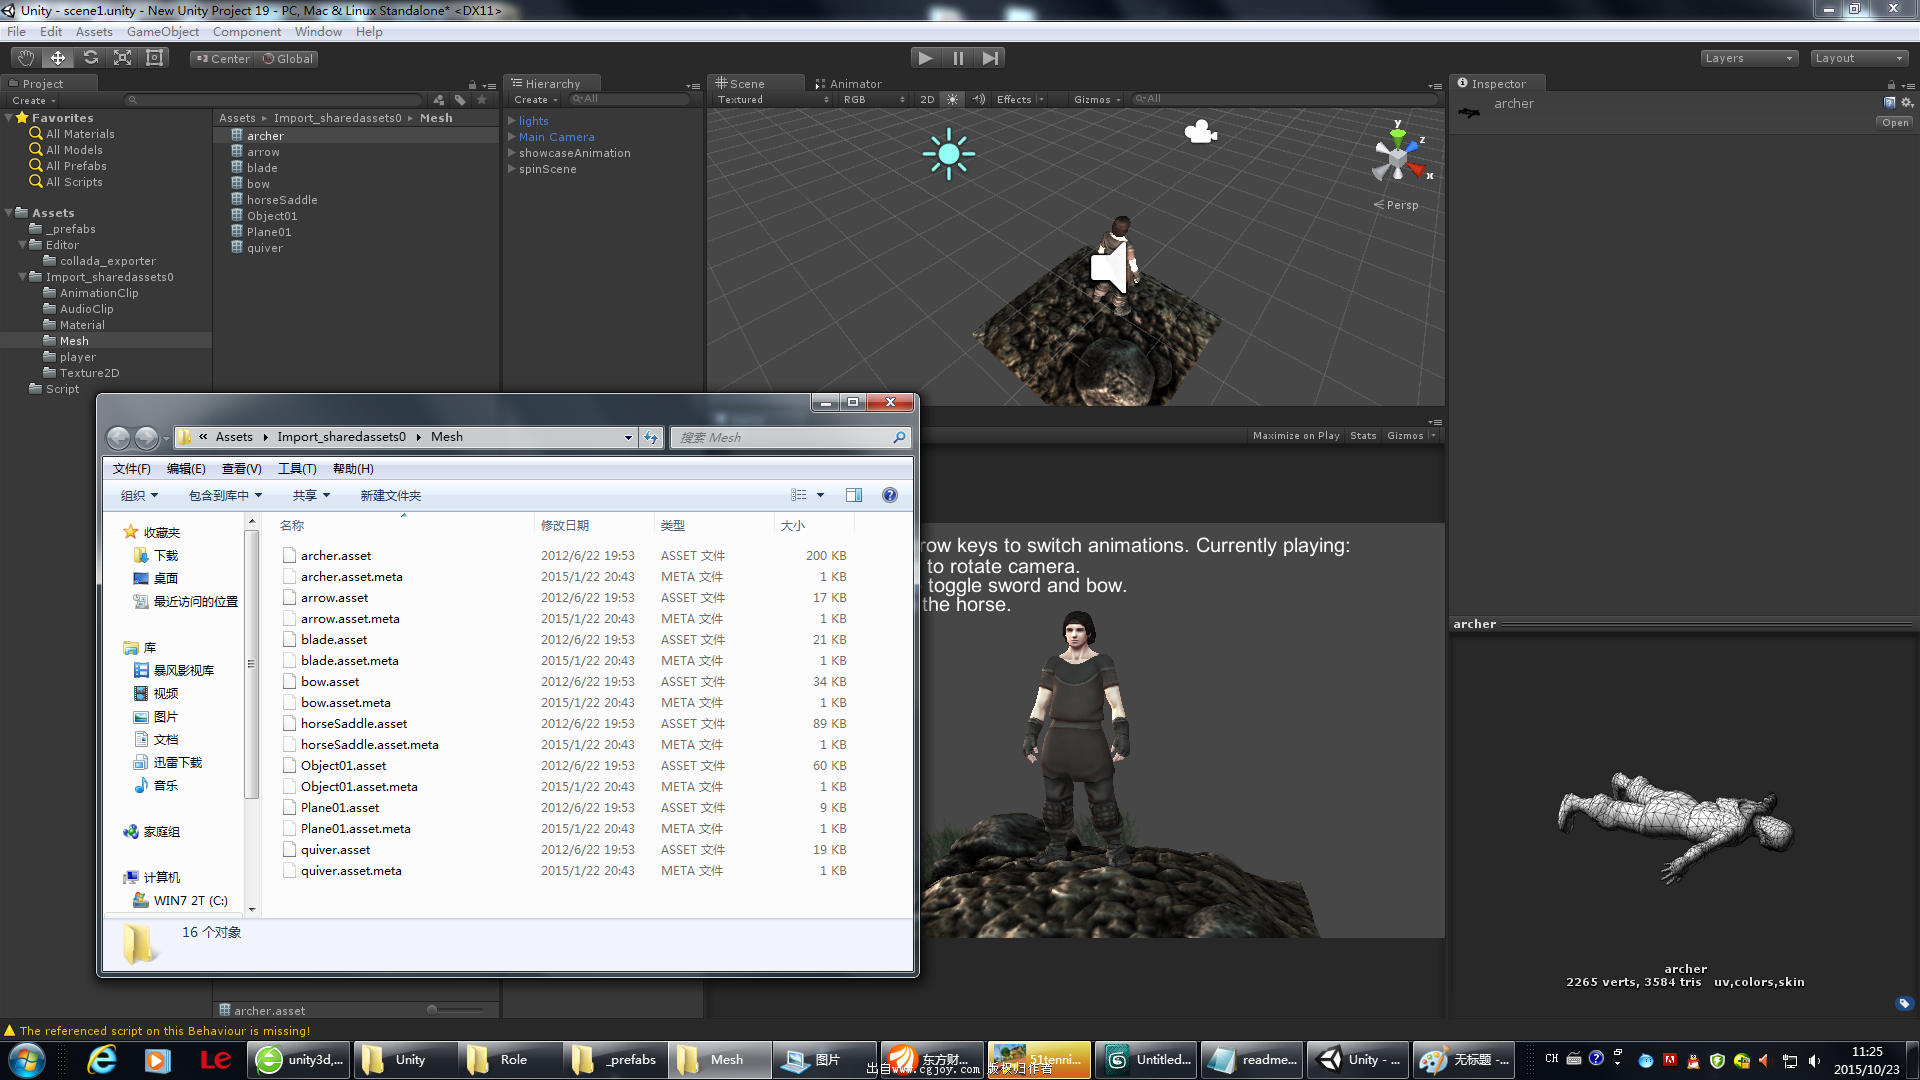Open RGB render mode dropdown
The width and height of the screenshot is (1920, 1080).
874,99
